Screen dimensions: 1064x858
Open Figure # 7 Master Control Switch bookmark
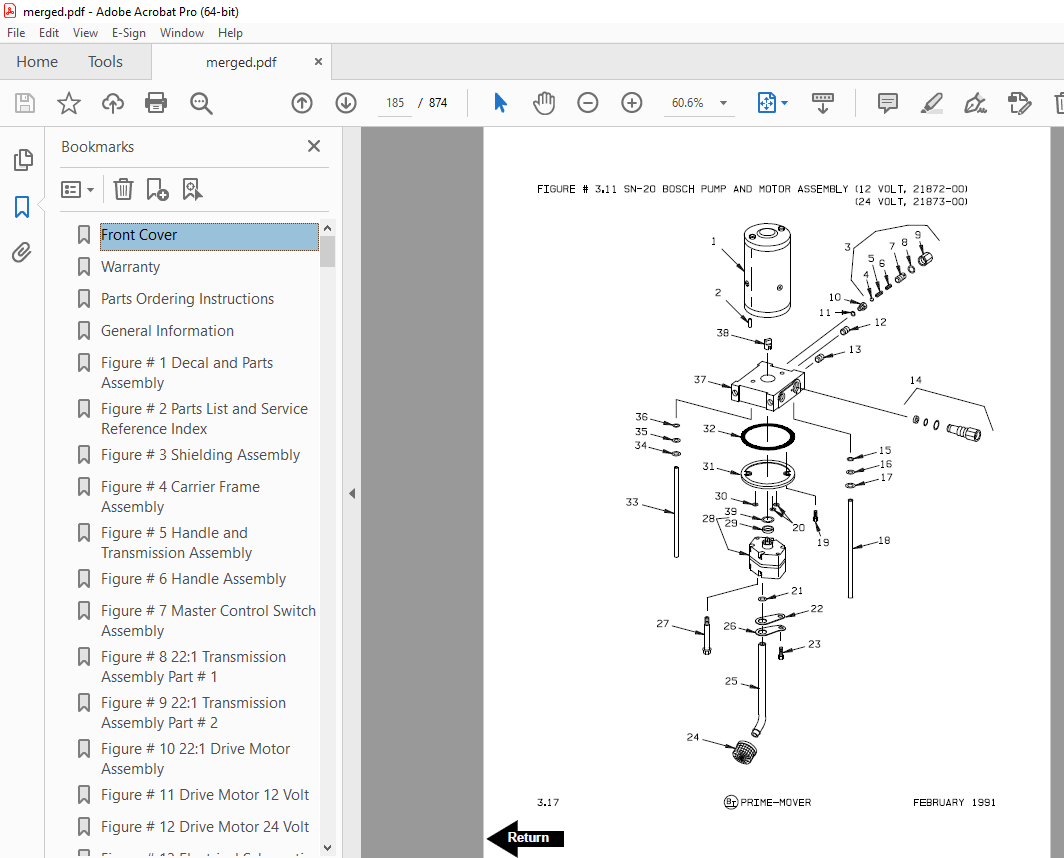[x=208, y=621]
